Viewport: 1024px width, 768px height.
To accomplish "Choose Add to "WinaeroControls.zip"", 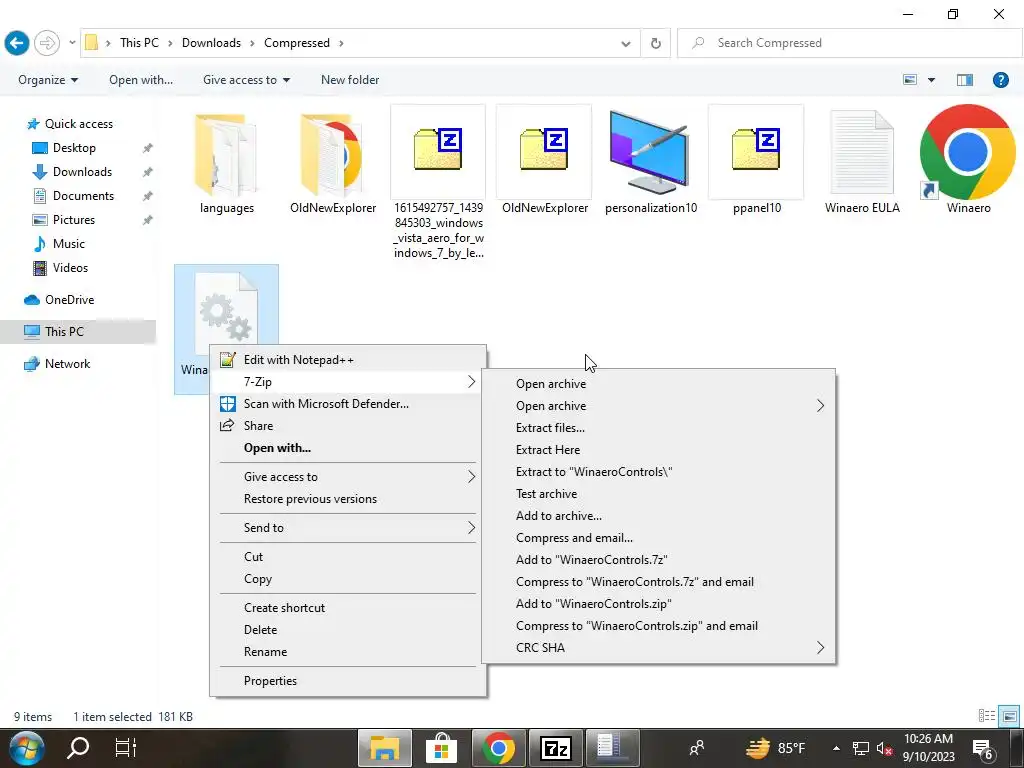I will tap(658, 604).
